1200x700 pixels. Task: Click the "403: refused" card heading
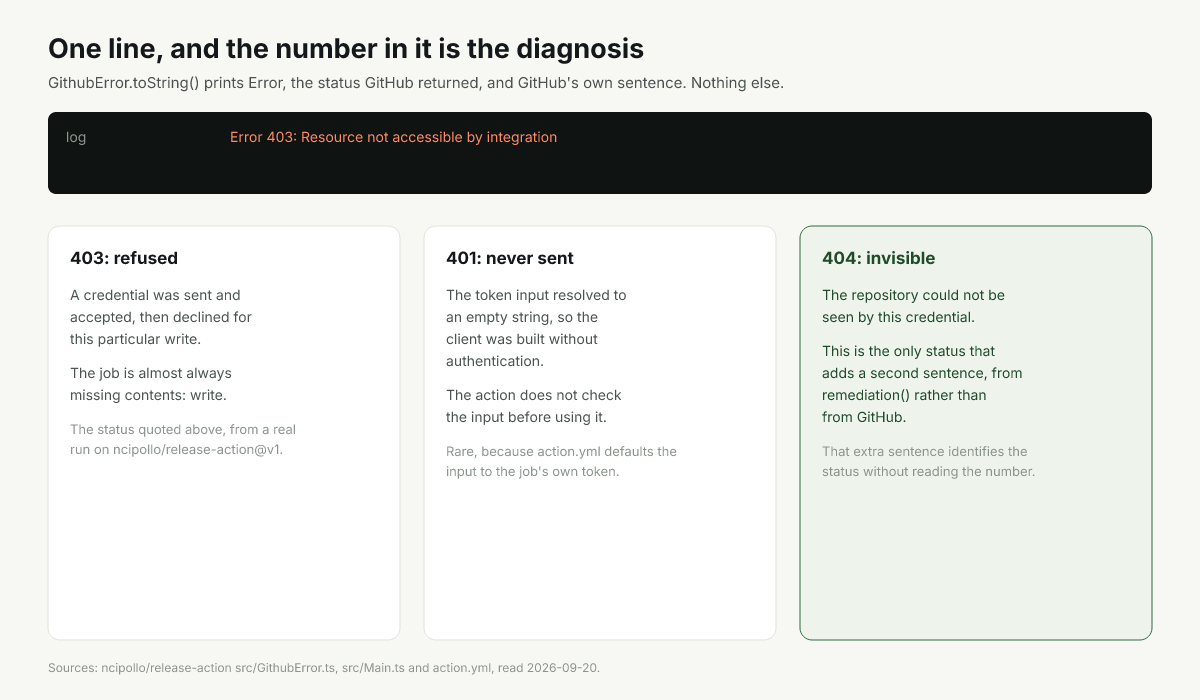point(124,258)
